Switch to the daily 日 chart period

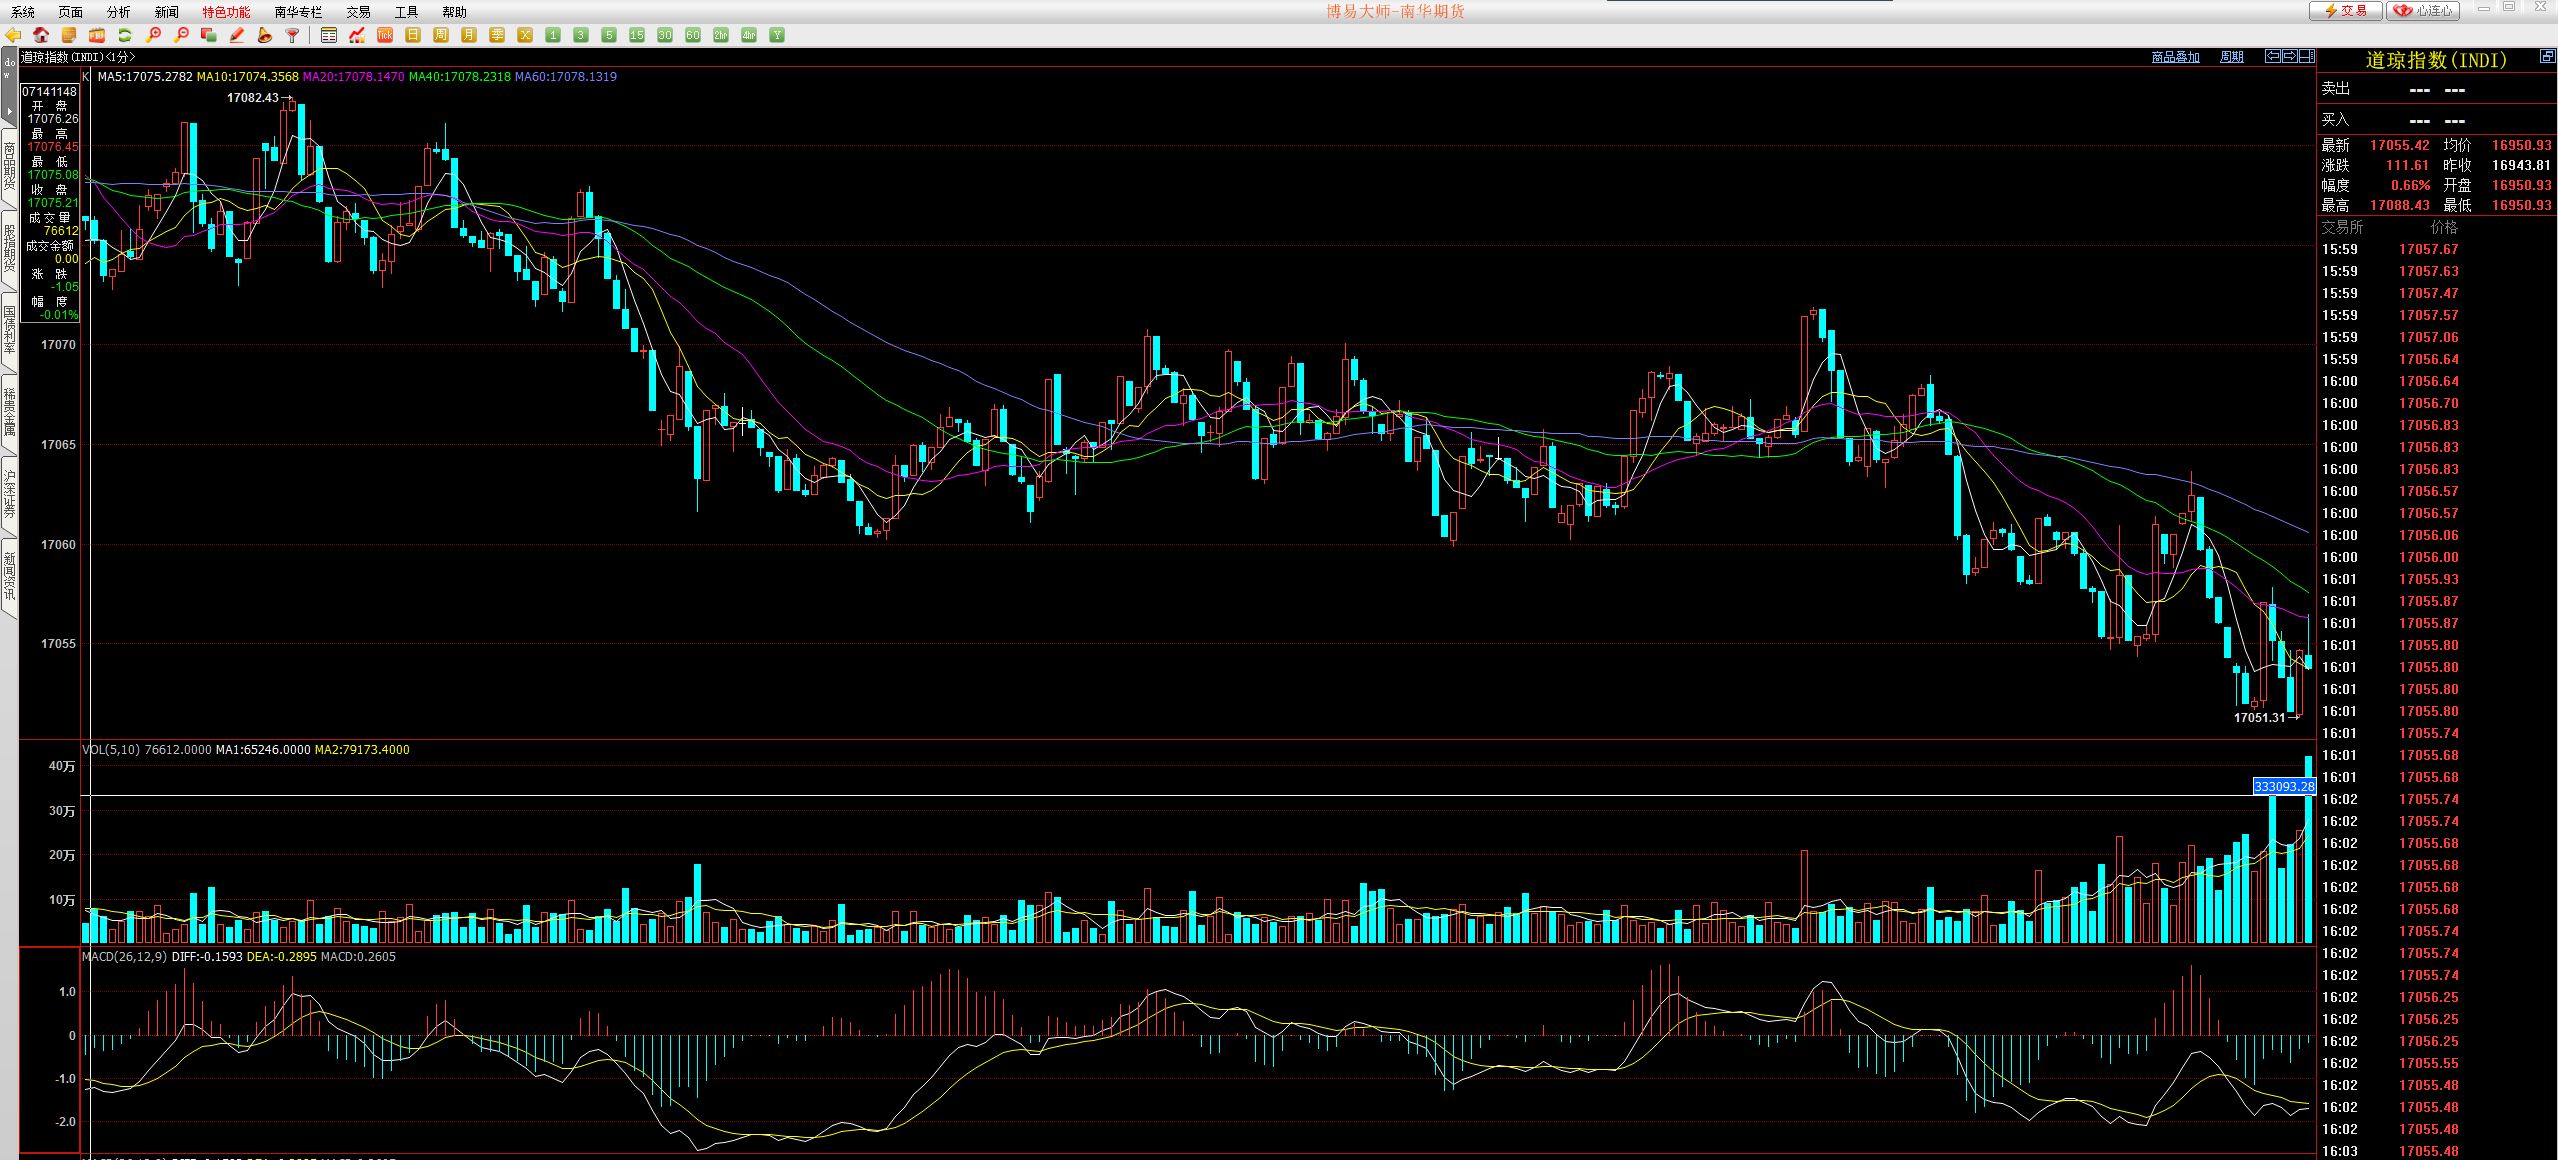413,35
